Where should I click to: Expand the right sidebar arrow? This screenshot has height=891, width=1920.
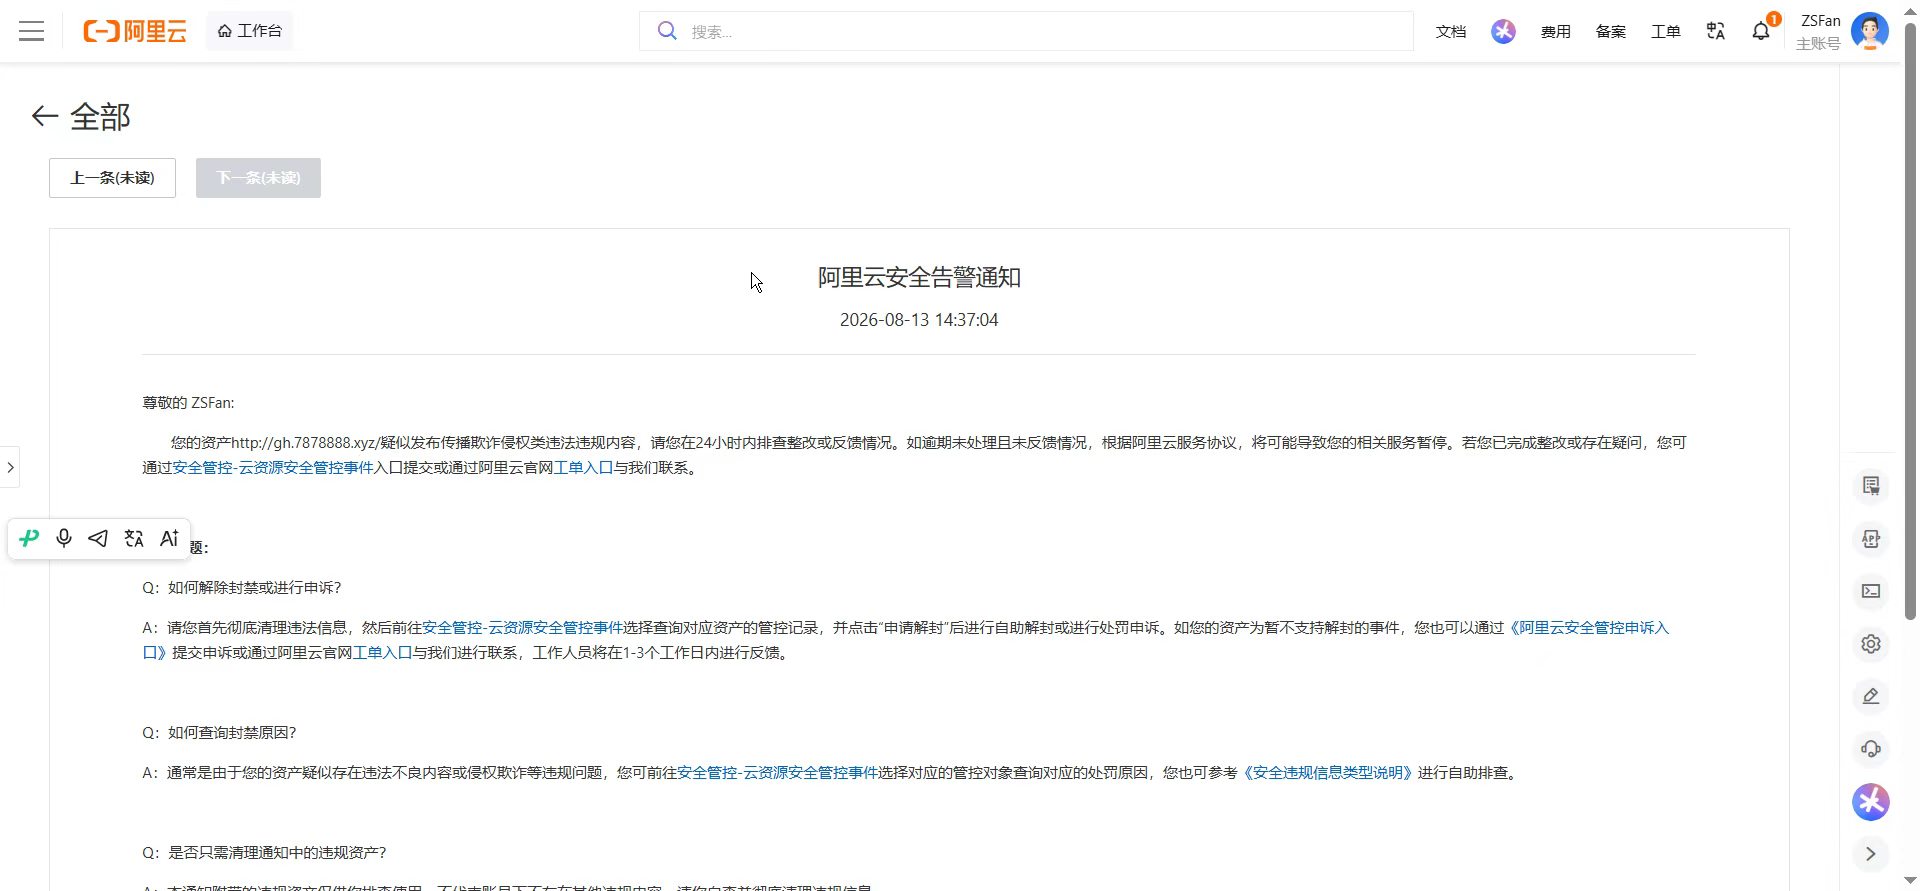click(x=1871, y=854)
